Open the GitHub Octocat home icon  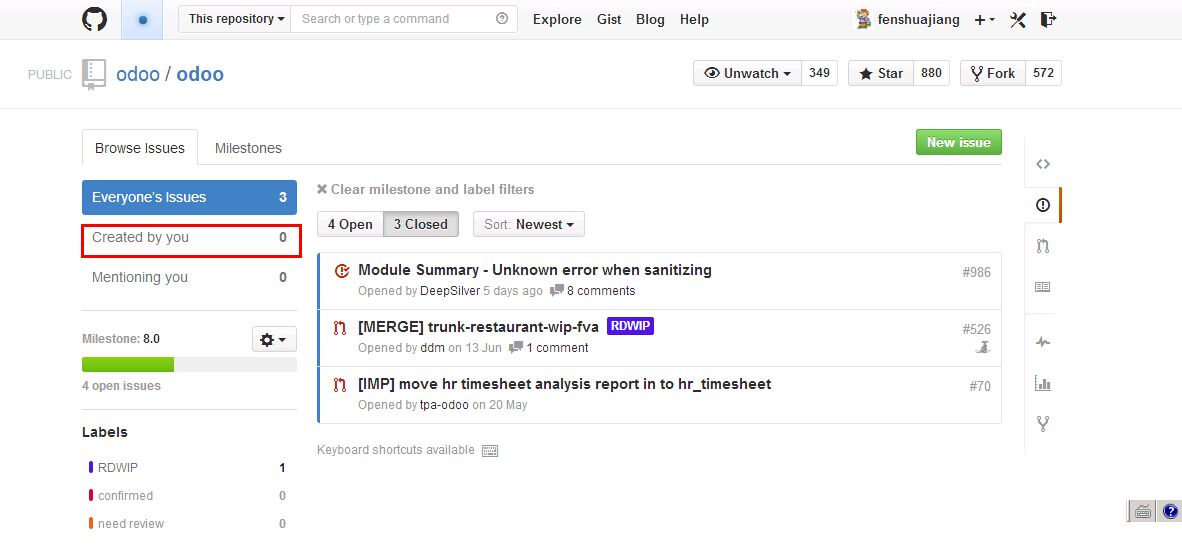click(94, 19)
